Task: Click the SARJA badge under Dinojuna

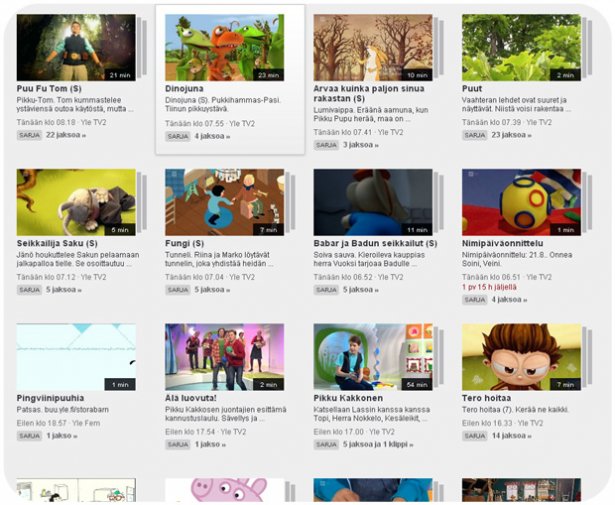Action: point(177,137)
